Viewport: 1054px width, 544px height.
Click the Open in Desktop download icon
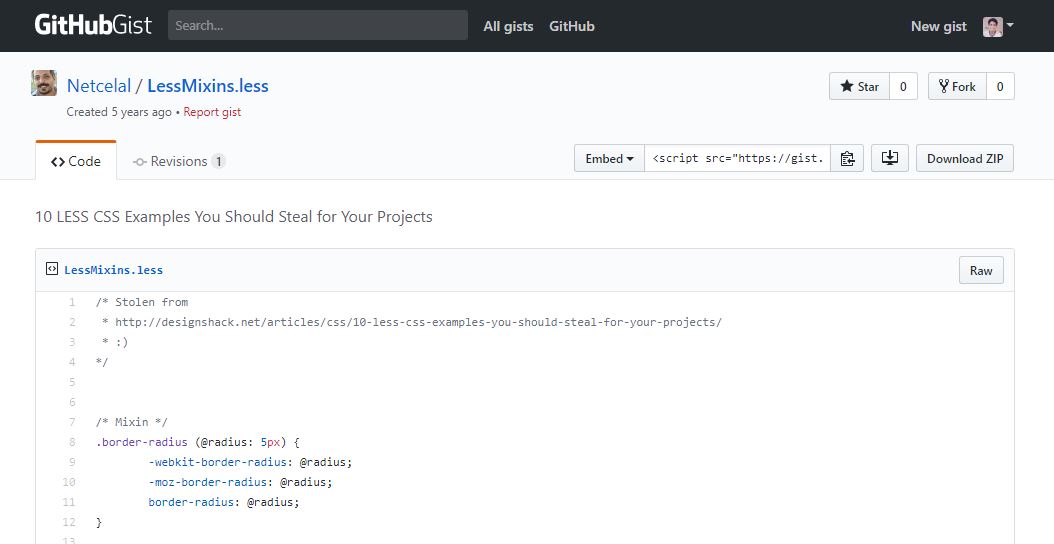coord(890,159)
